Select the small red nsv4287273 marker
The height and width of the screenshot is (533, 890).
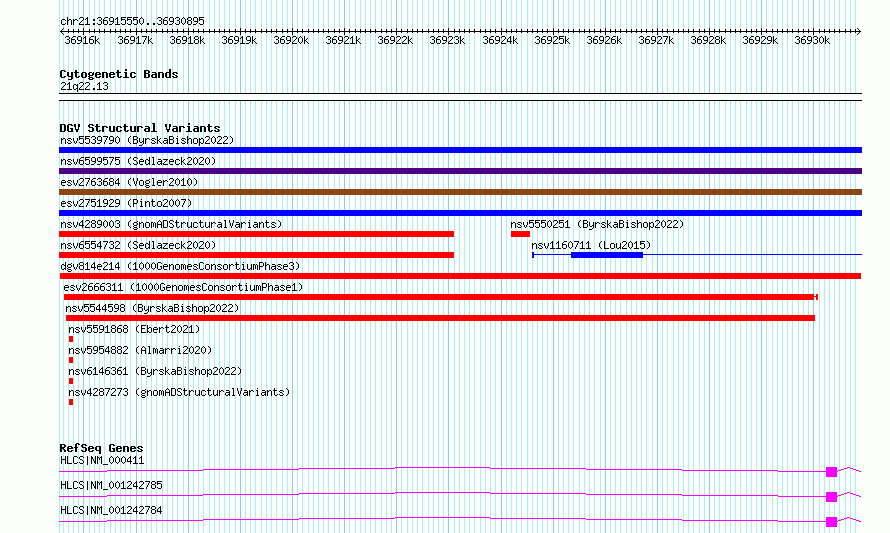[71, 402]
